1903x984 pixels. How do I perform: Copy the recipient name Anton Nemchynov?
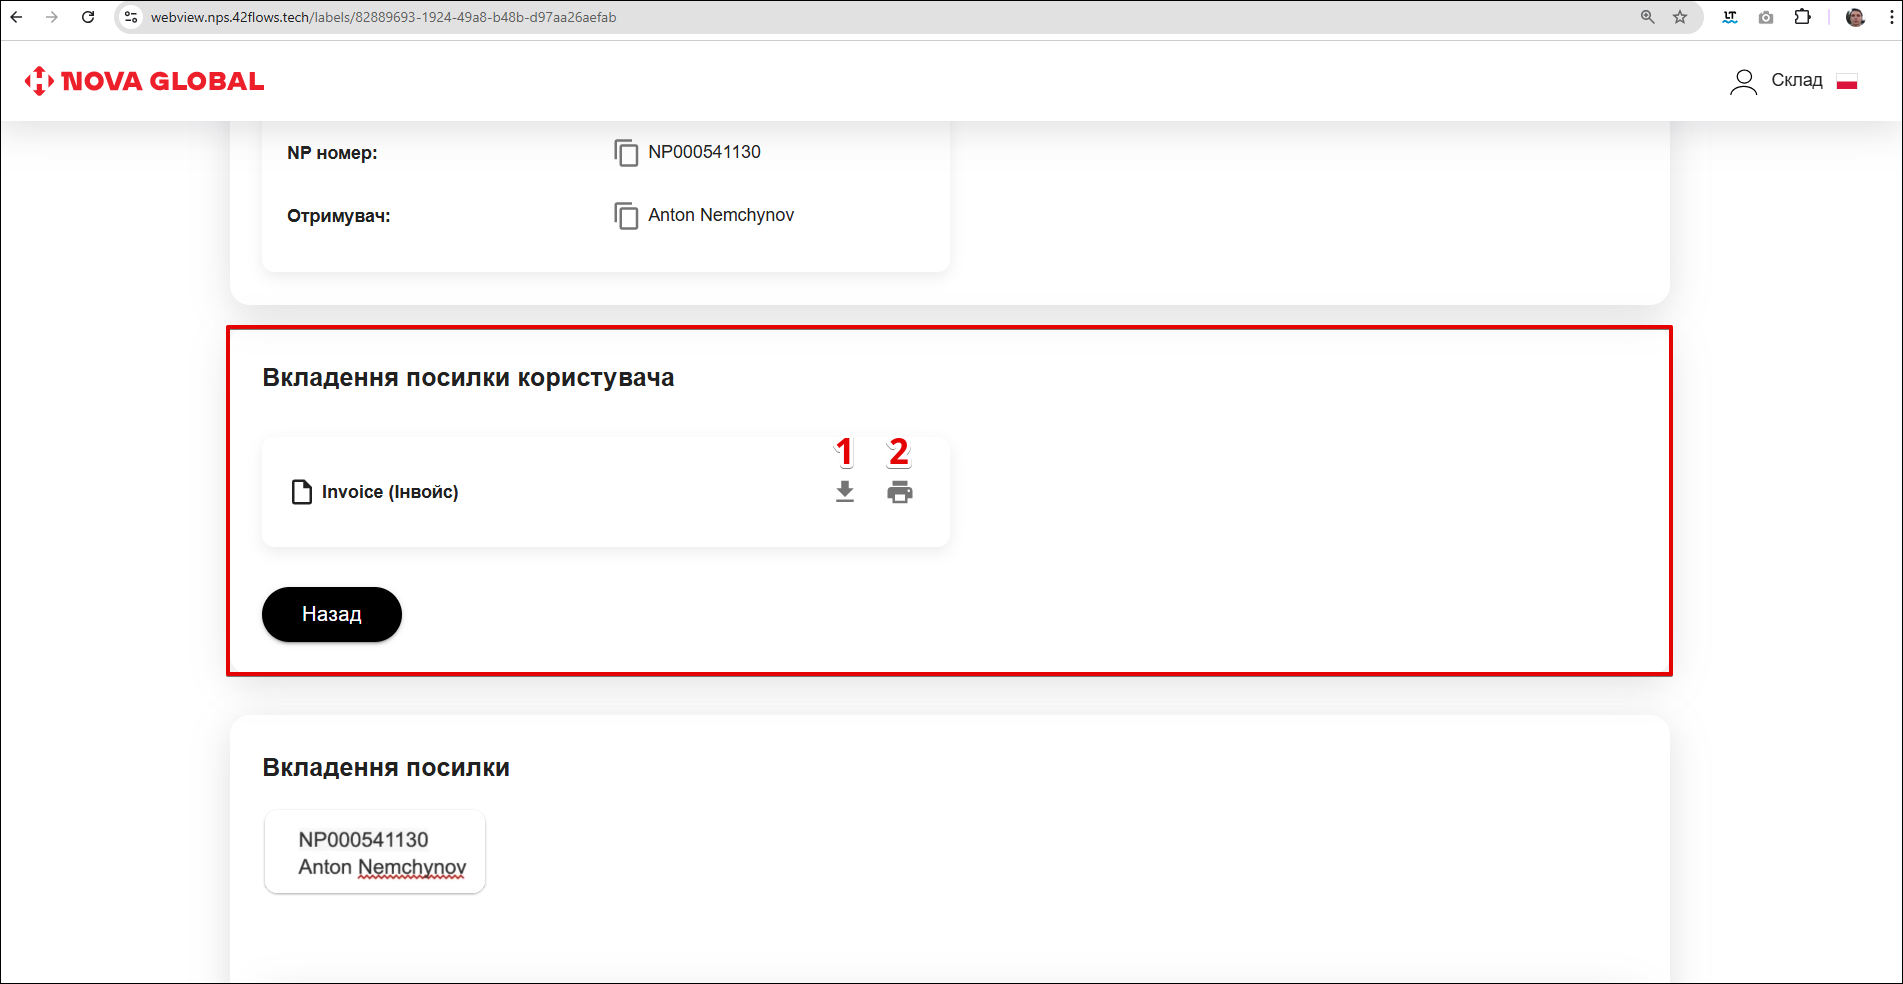click(x=626, y=216)
